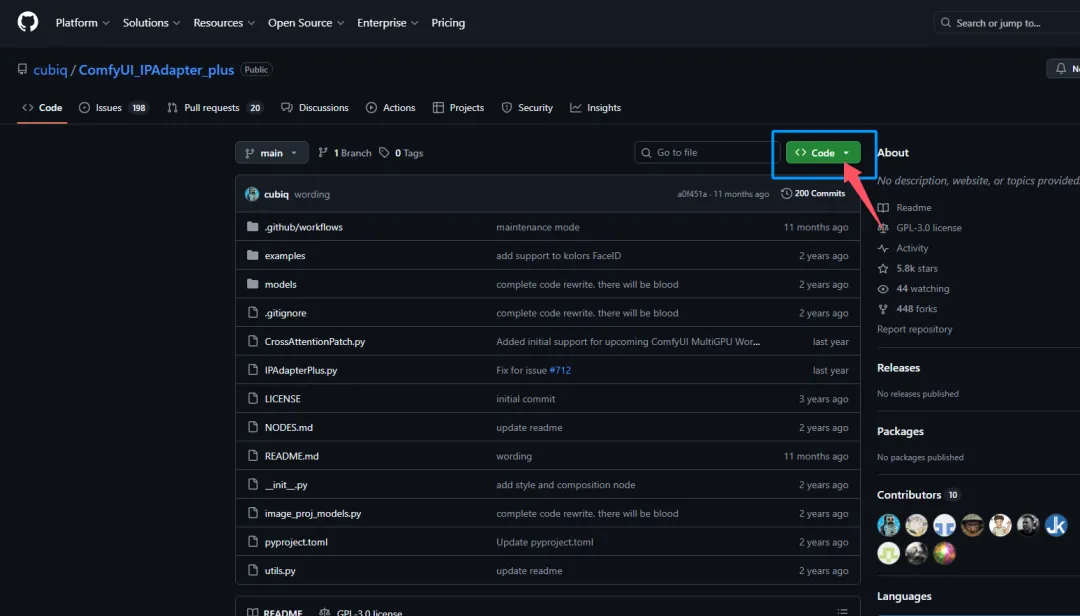Open utils.py file
1080x616 pixels.
(x=280, y=571)
